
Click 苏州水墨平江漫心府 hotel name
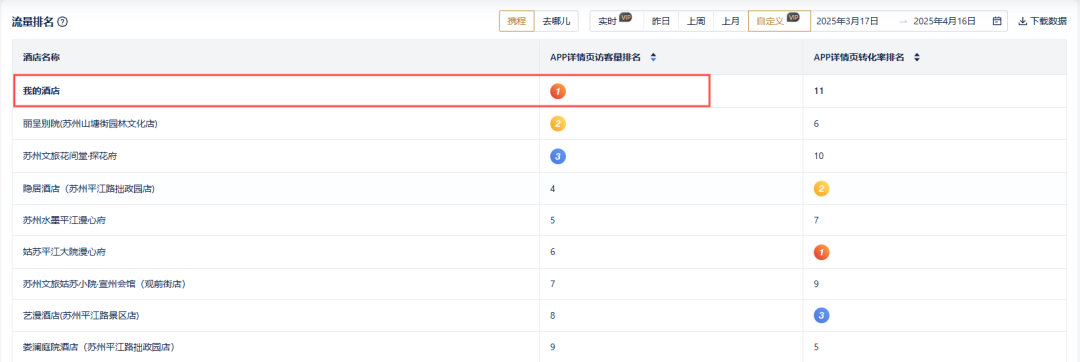pos(64,221)
